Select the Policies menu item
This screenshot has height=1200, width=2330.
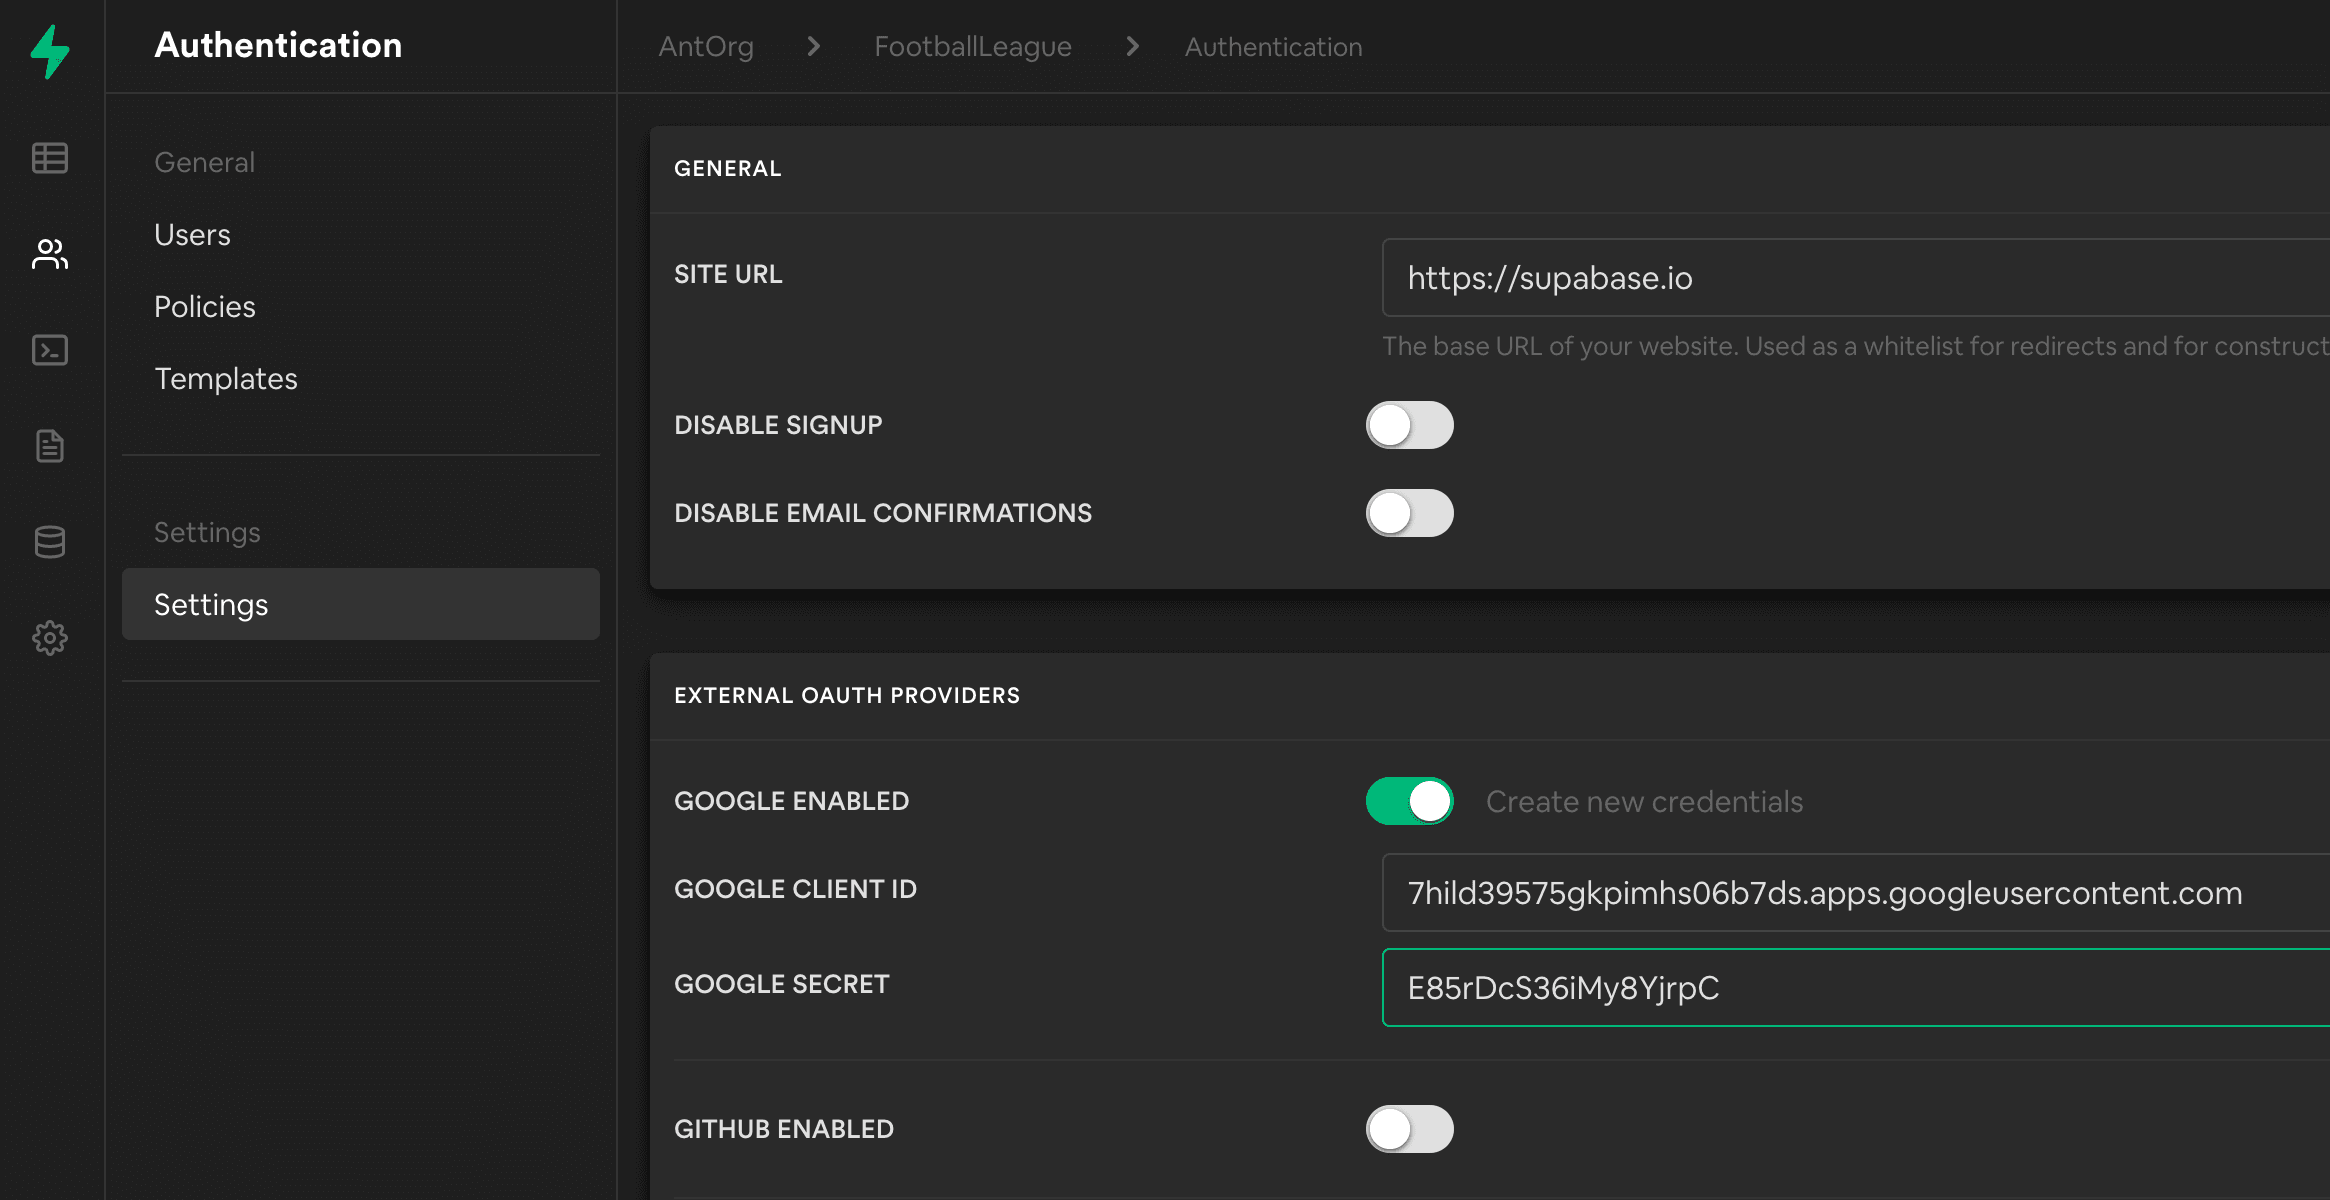(x=205, y=306)
